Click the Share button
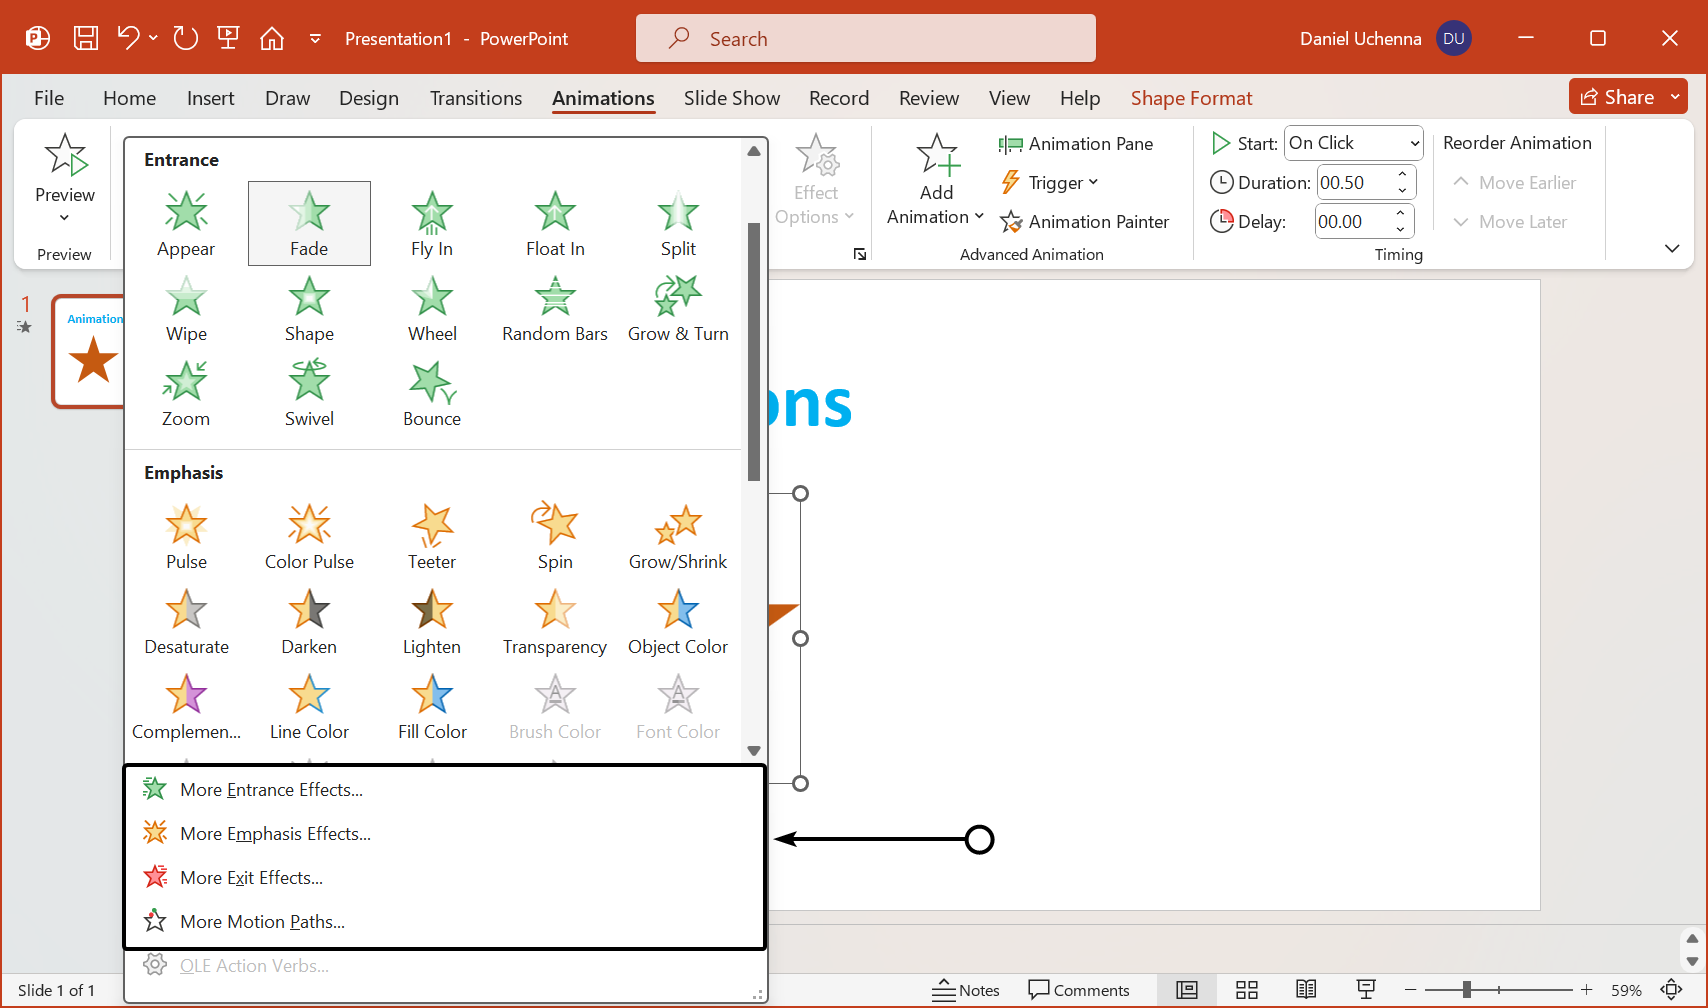This screenshot has width=1708, height=1008. 1618,97
